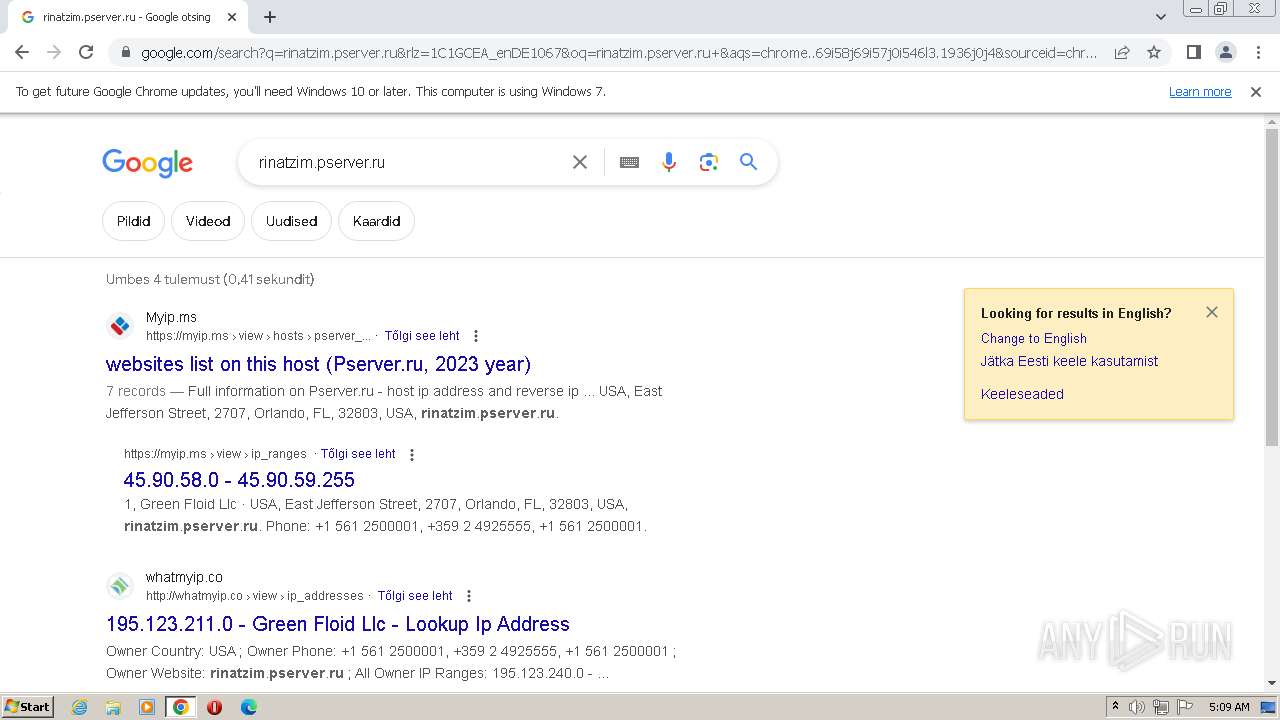
Task: Switch to Pildid results filter
Action: (x=133, y=221)
